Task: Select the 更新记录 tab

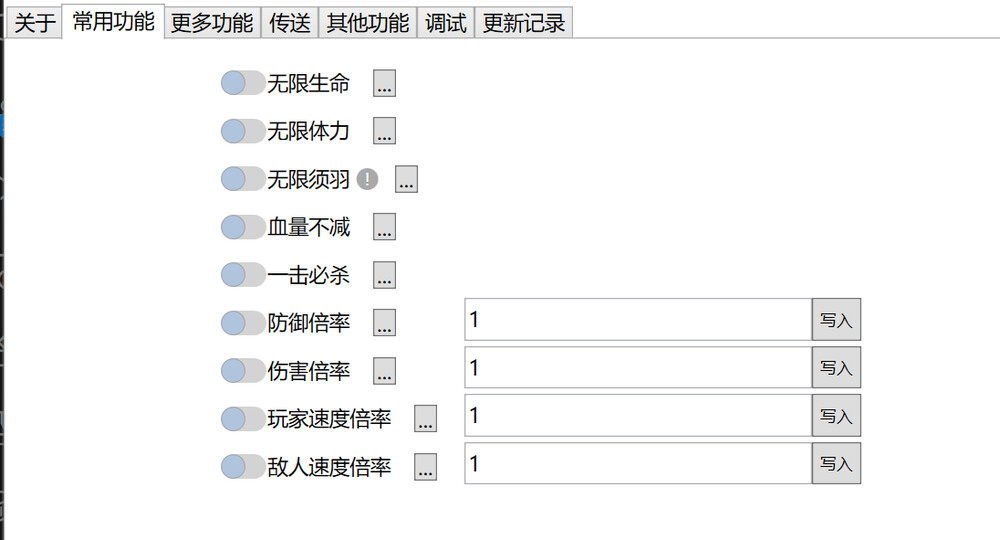Action: pyautogui.click(x=524, y=24)
